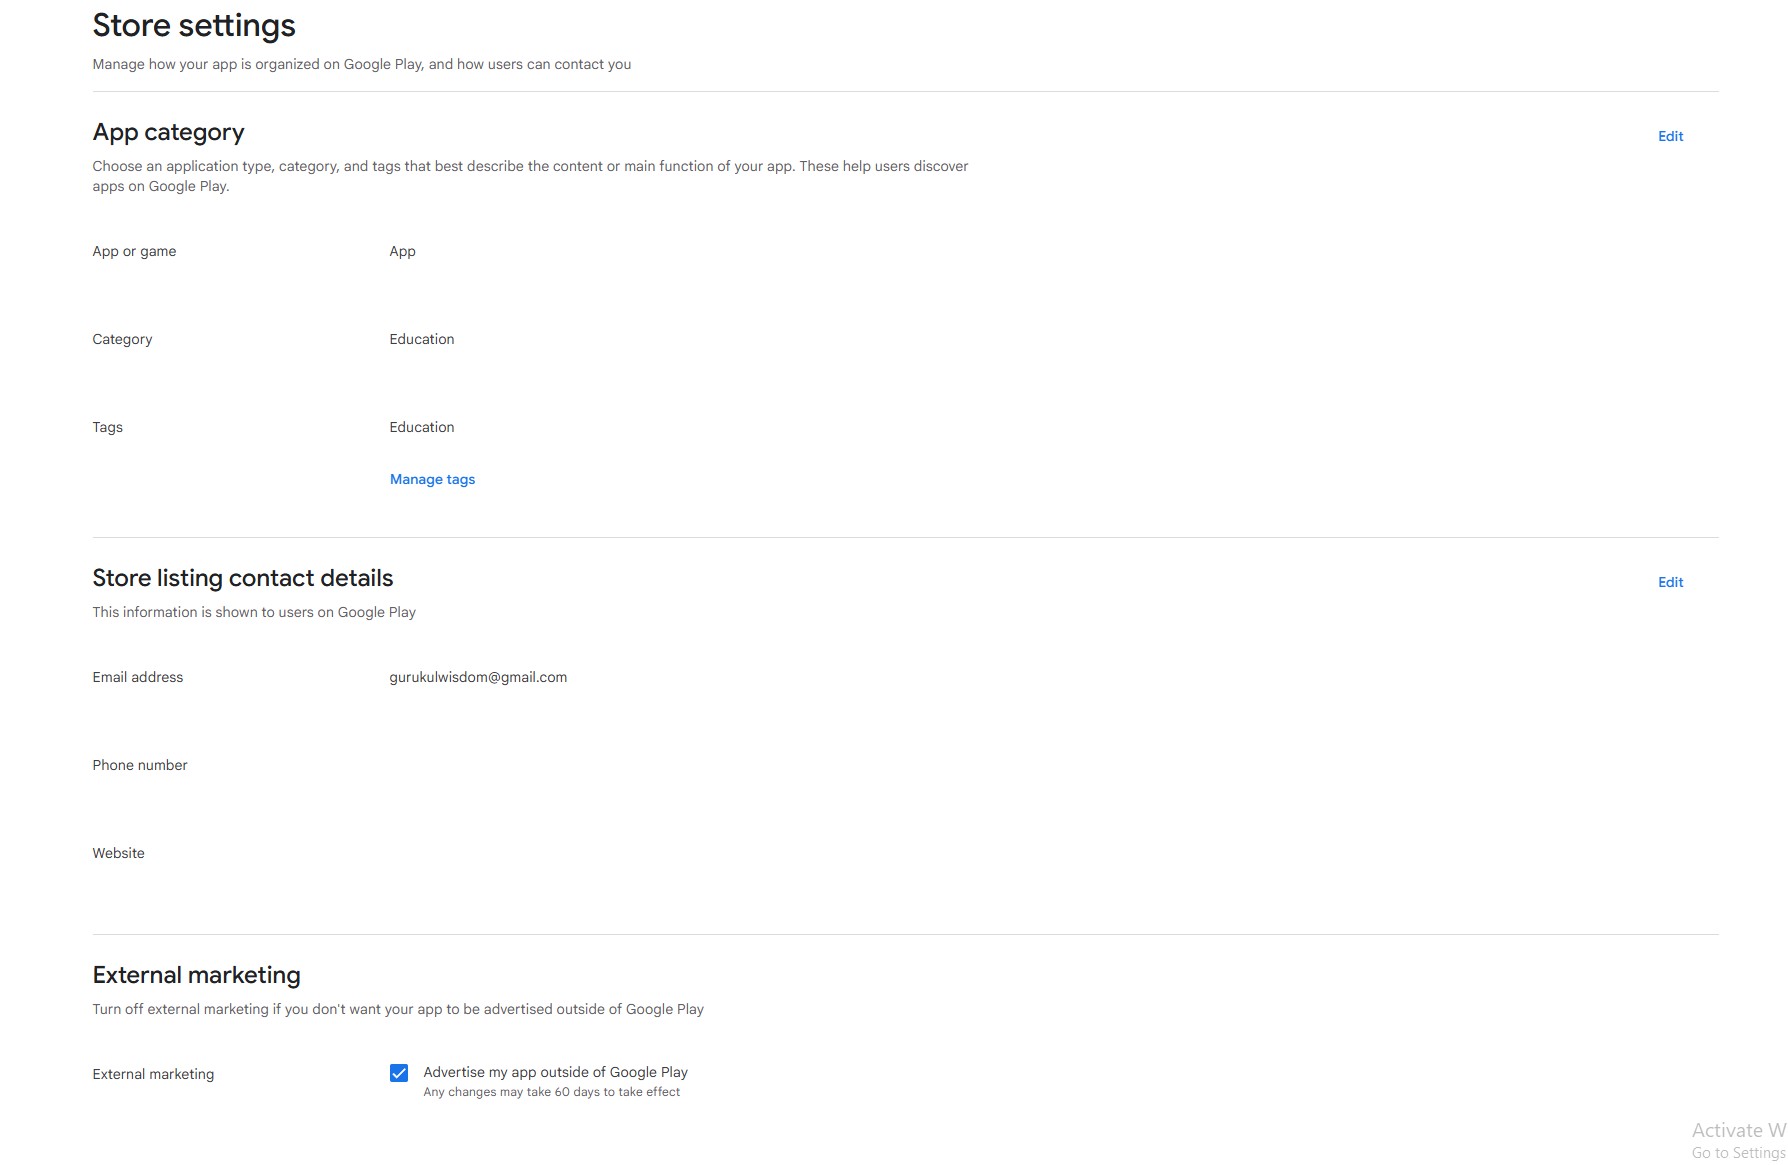Click Edit link for App category
Viewport: 1788px width, 1165px height.
(x=1670, y=136)
